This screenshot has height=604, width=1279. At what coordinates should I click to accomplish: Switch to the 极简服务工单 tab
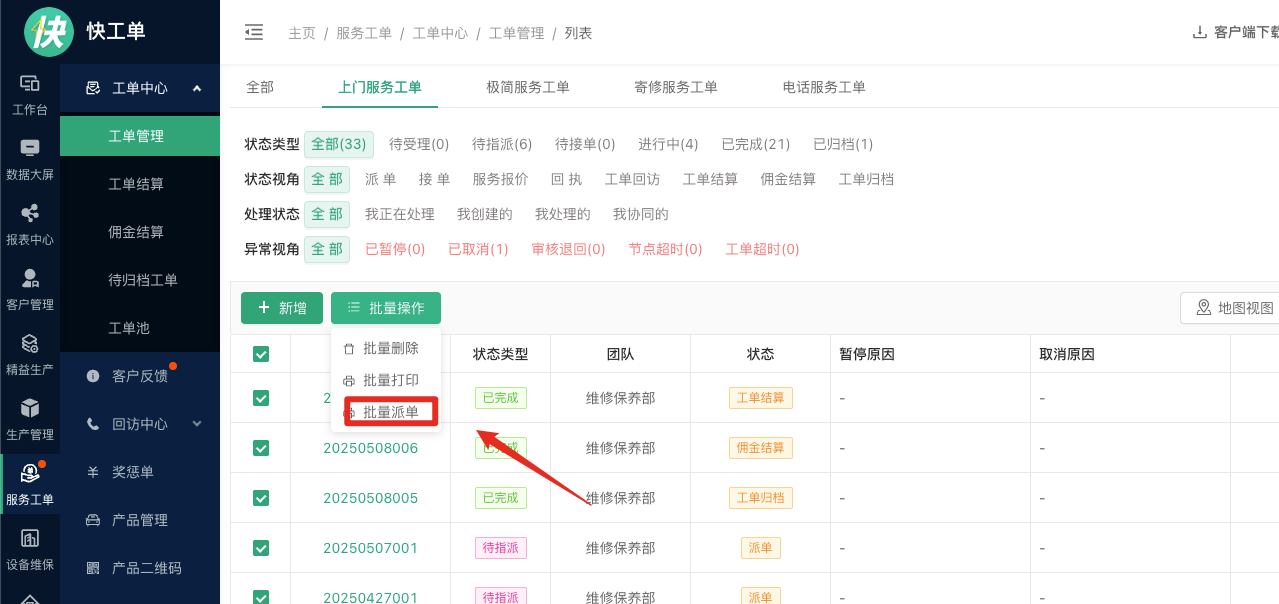(x=528, y=87)
